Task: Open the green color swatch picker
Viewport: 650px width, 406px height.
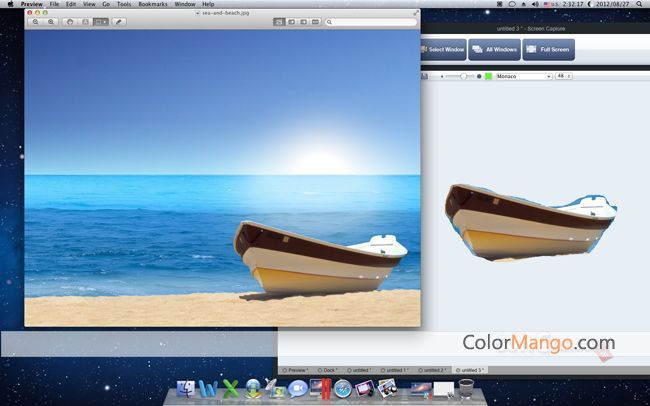Action: pyautogui.click(x=489, y=76)
